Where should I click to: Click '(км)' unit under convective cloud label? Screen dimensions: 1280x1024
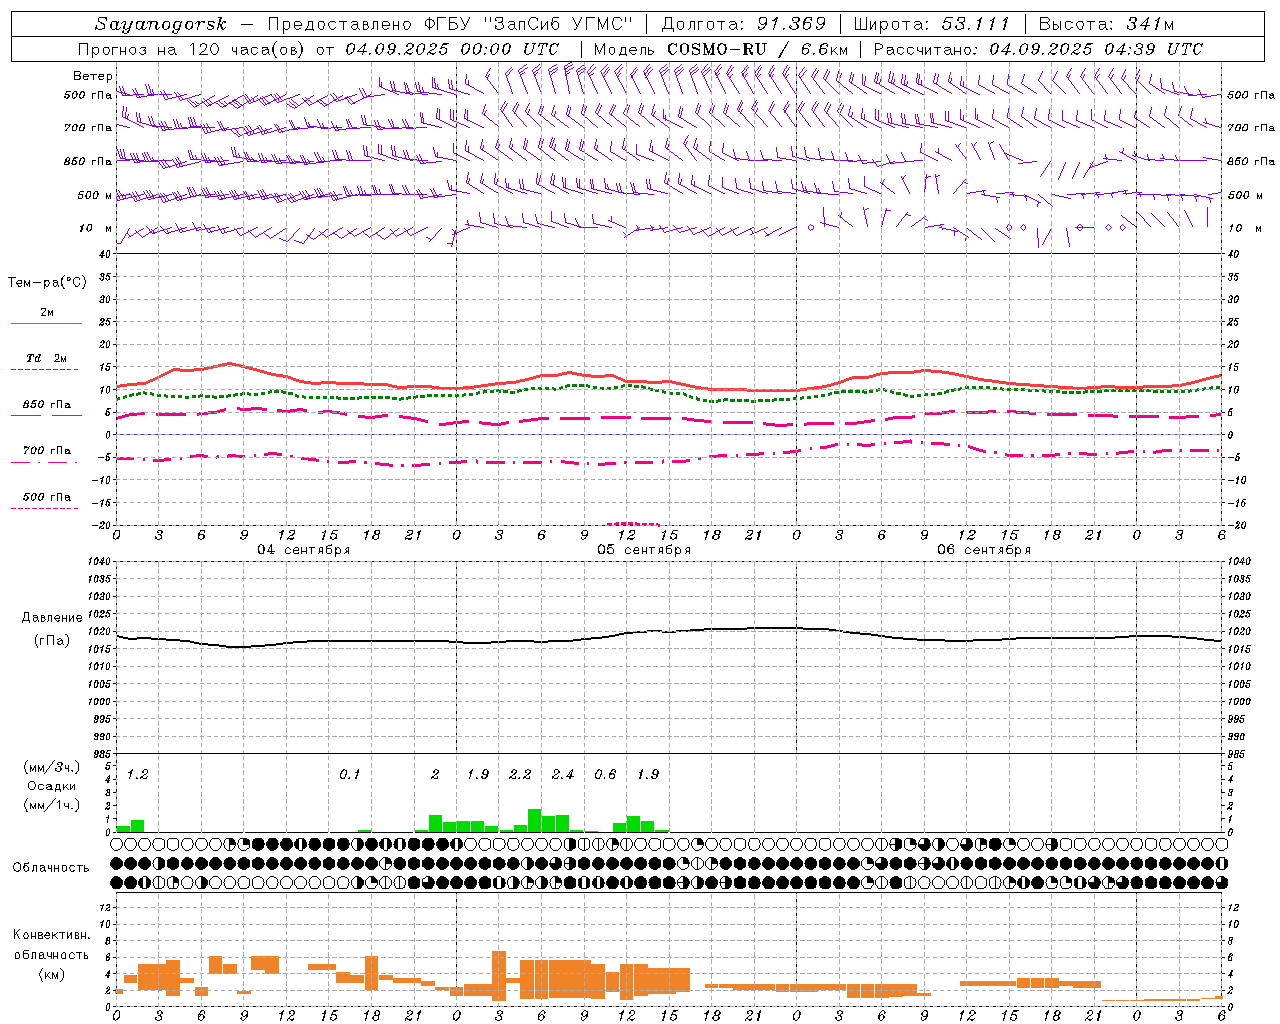(x=52, y=973)
